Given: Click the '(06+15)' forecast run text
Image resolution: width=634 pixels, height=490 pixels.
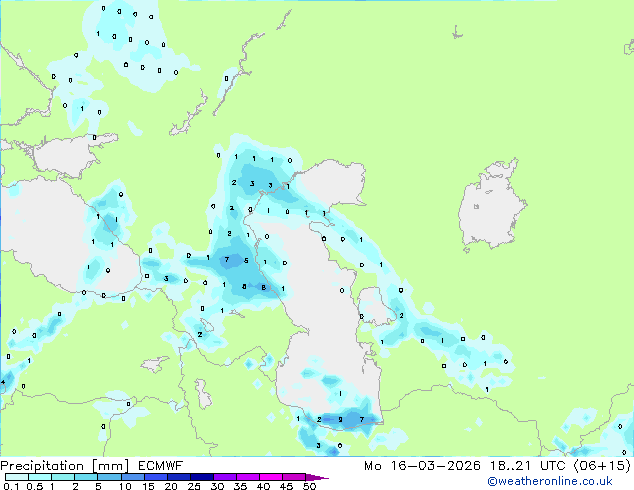Looking at the screenshot, I should pyautogui.click(x=602, y=466).
